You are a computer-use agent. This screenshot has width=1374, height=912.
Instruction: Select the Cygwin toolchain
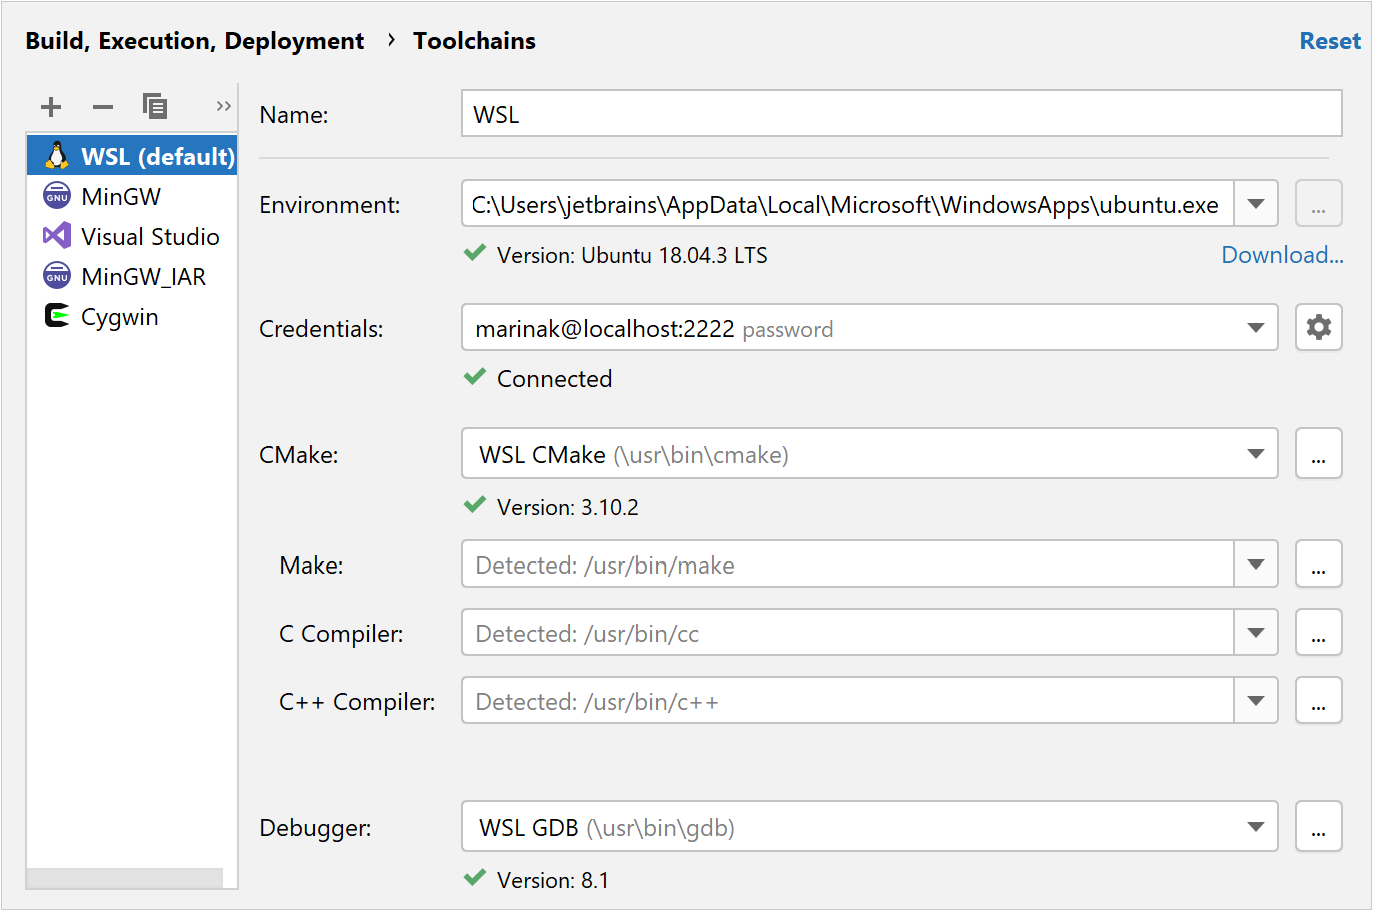[132, 316]
